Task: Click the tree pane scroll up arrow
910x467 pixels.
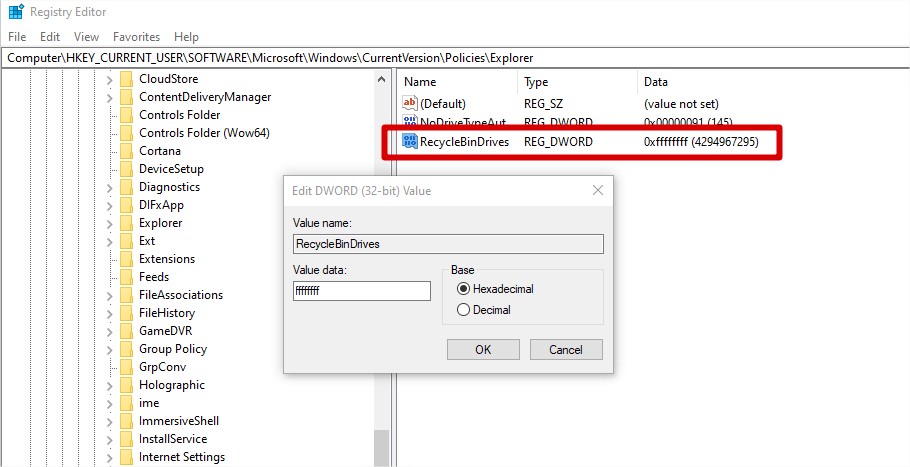Action: (381, 79)
